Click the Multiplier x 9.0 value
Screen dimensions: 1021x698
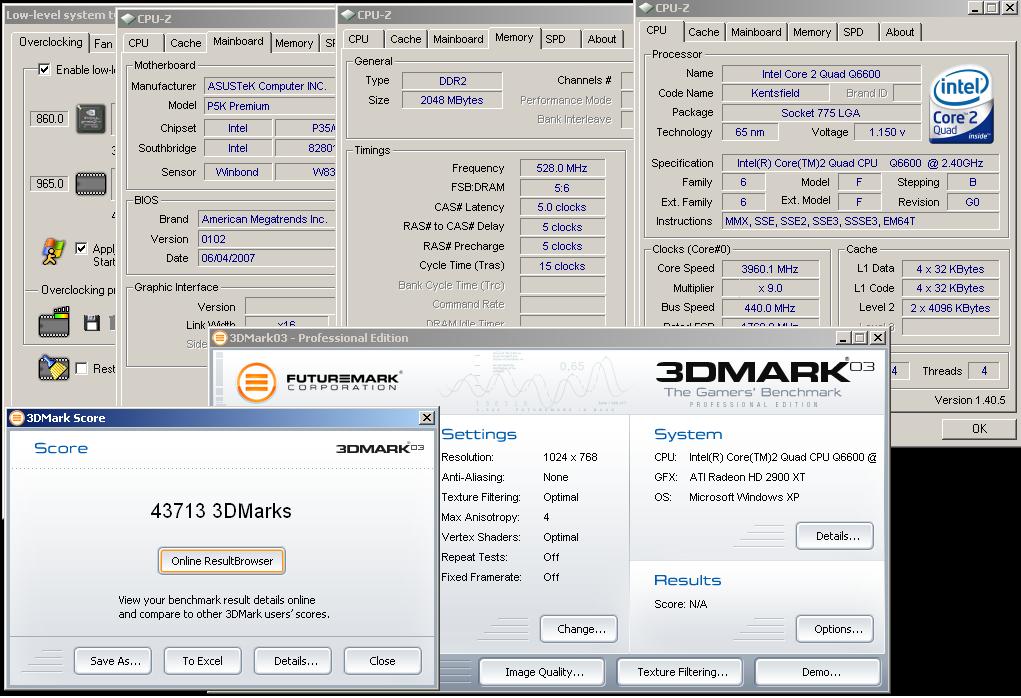pyautogui.click(x=770, y=288)
